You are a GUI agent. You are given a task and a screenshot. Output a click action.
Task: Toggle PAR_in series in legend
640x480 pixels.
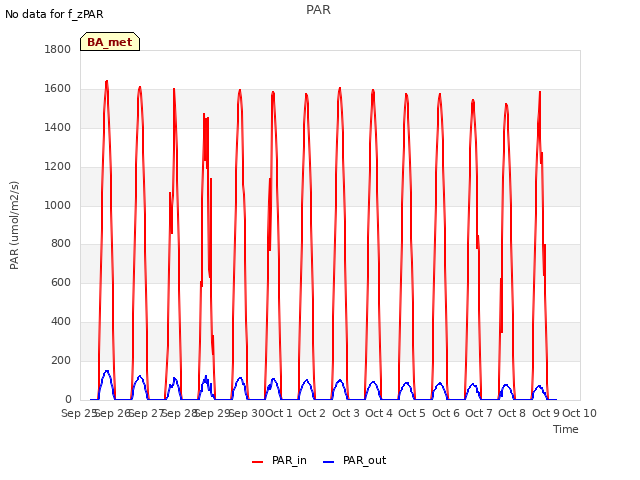[280, 460]
